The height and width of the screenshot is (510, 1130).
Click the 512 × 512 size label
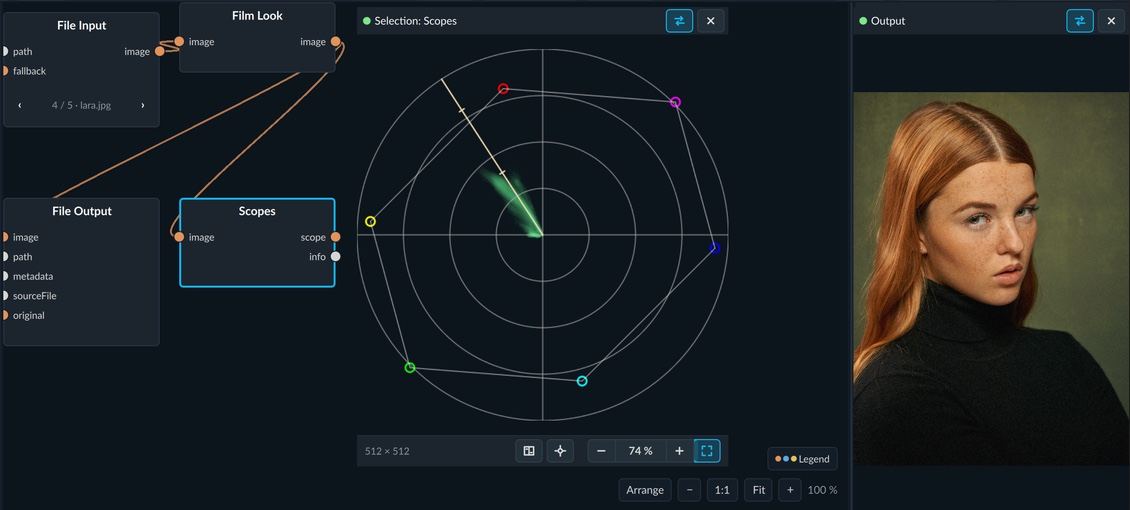click(x=387, y=451)
